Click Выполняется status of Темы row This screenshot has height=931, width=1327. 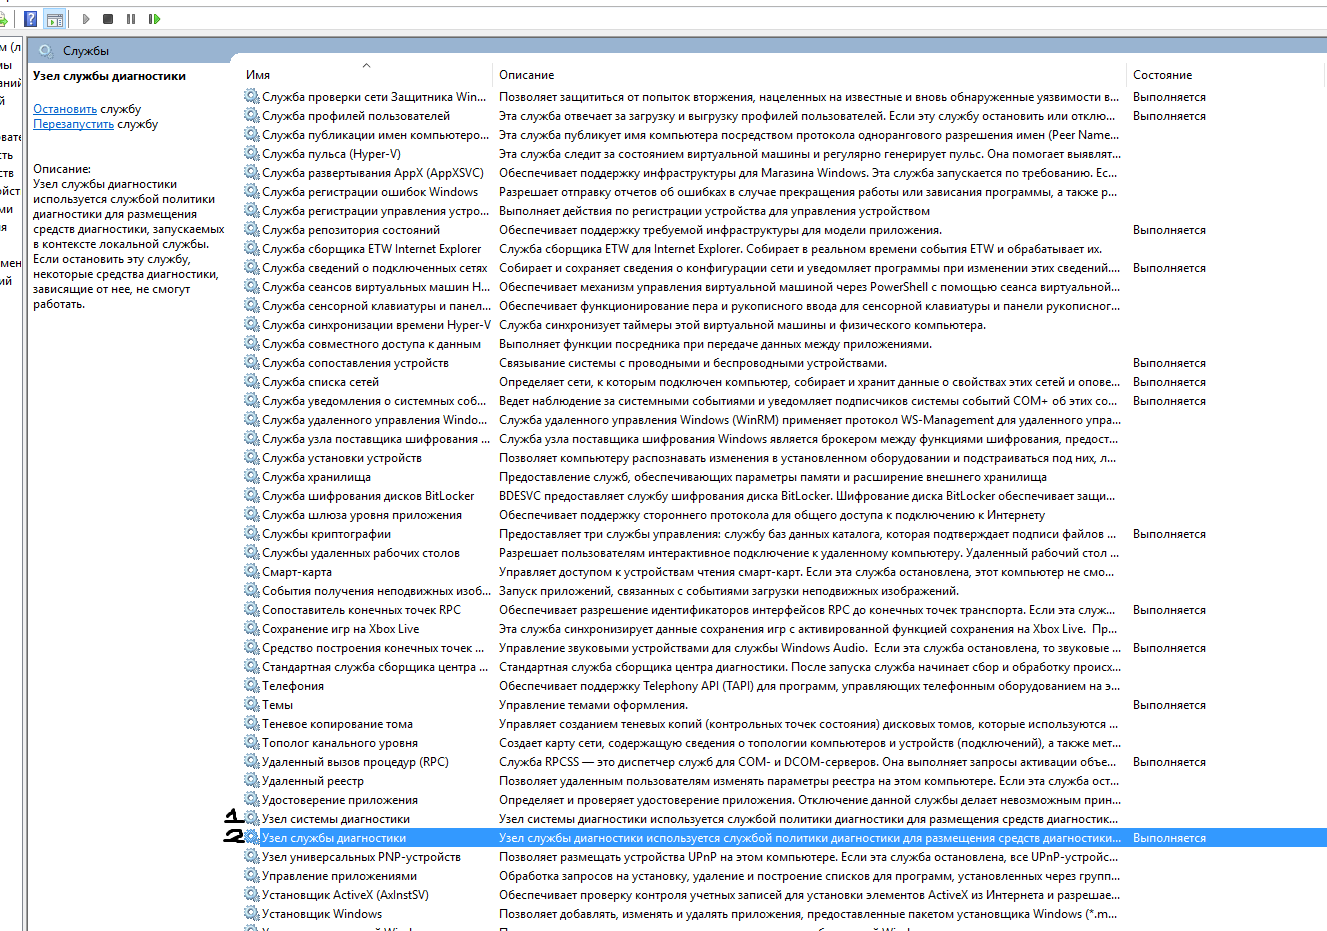(x=1169, y=705)
